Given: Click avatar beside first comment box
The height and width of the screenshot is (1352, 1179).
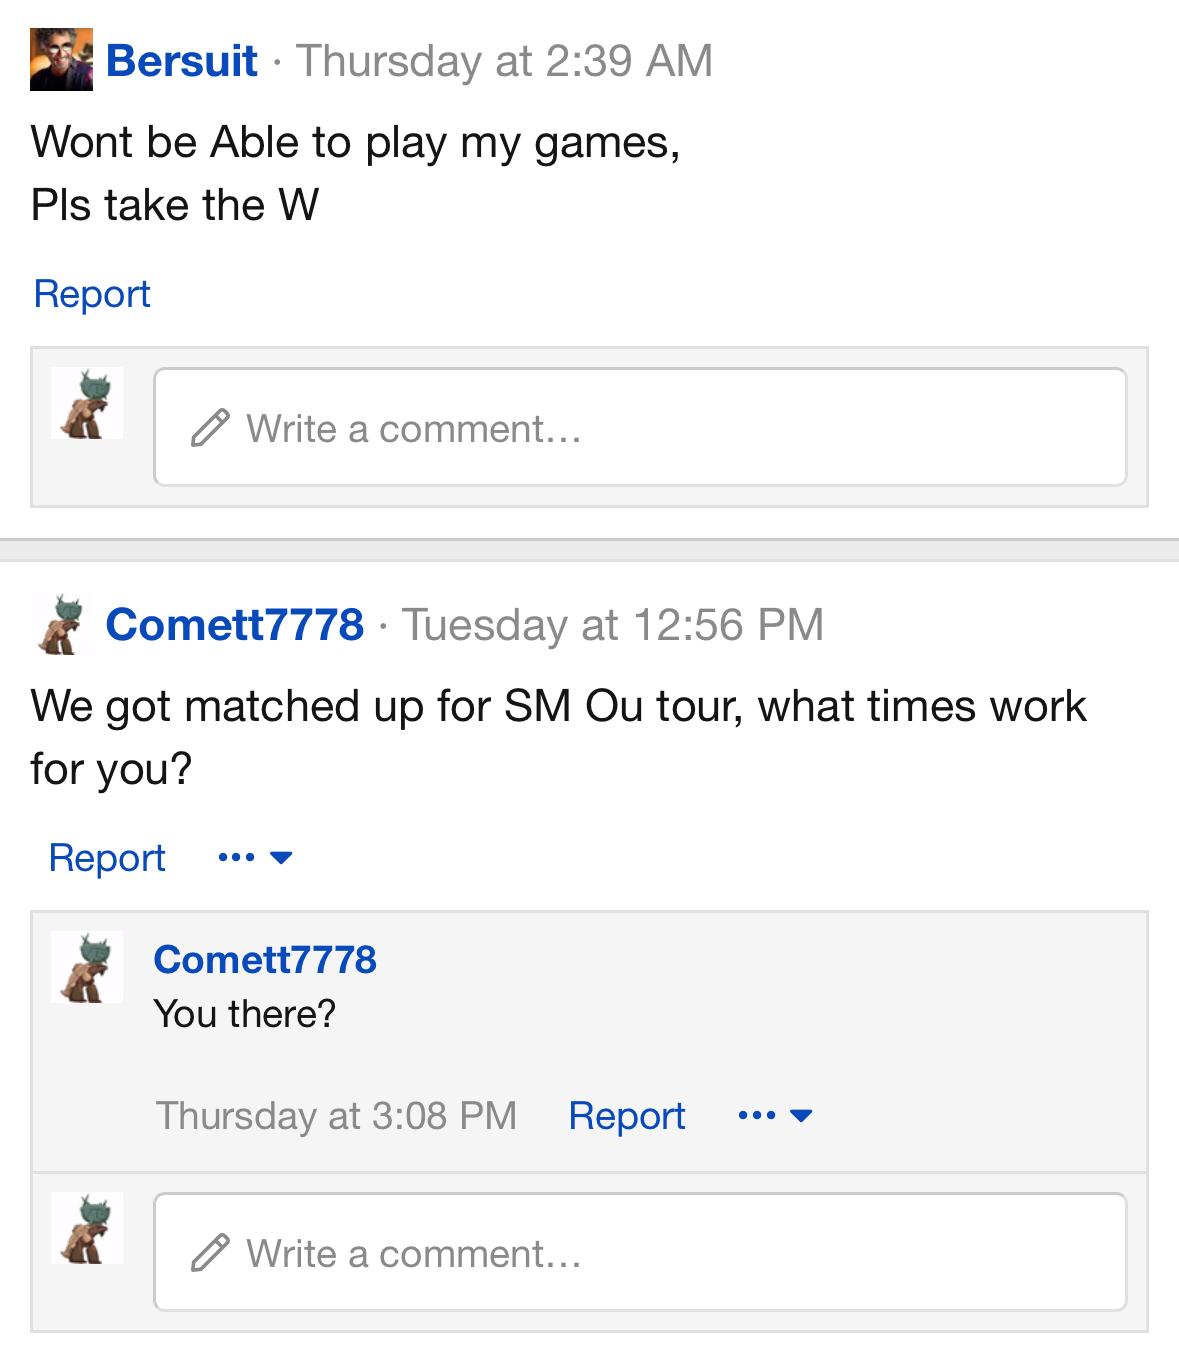Looking at the screenshot, I should pyautogui.click(x=87, y=403).
